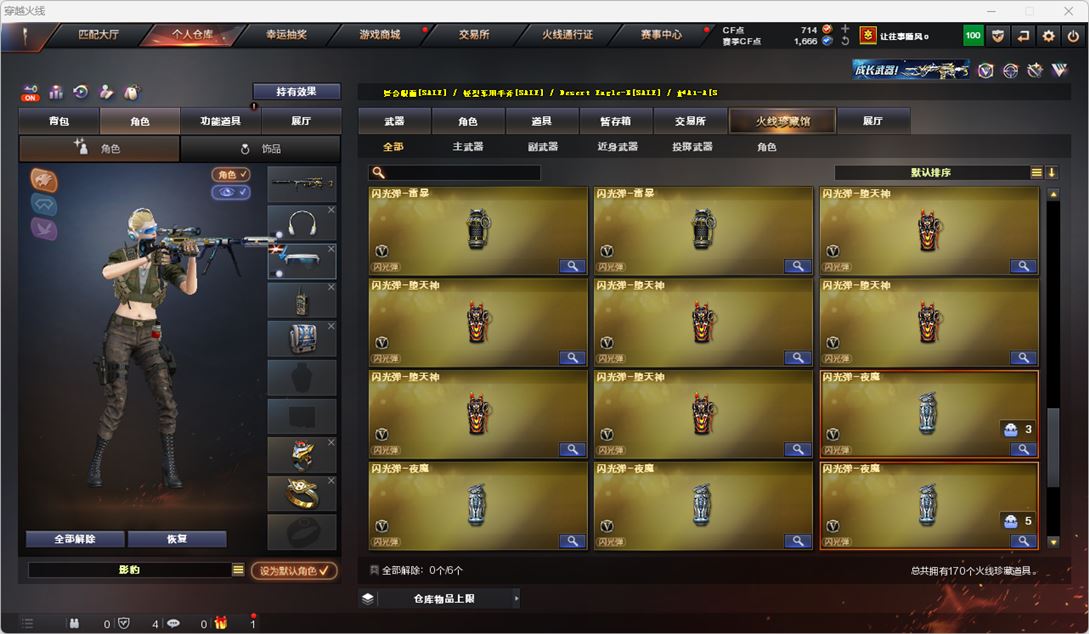Click the gift box icon in status bar
This screenshot has height=634, width=1089.
[x=221, y=623]
